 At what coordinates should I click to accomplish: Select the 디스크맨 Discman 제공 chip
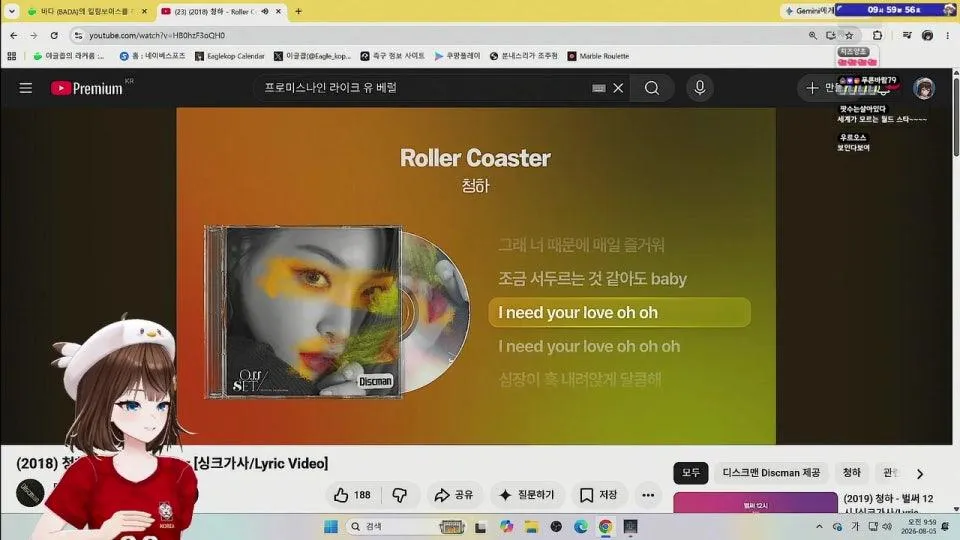[771, 473]
